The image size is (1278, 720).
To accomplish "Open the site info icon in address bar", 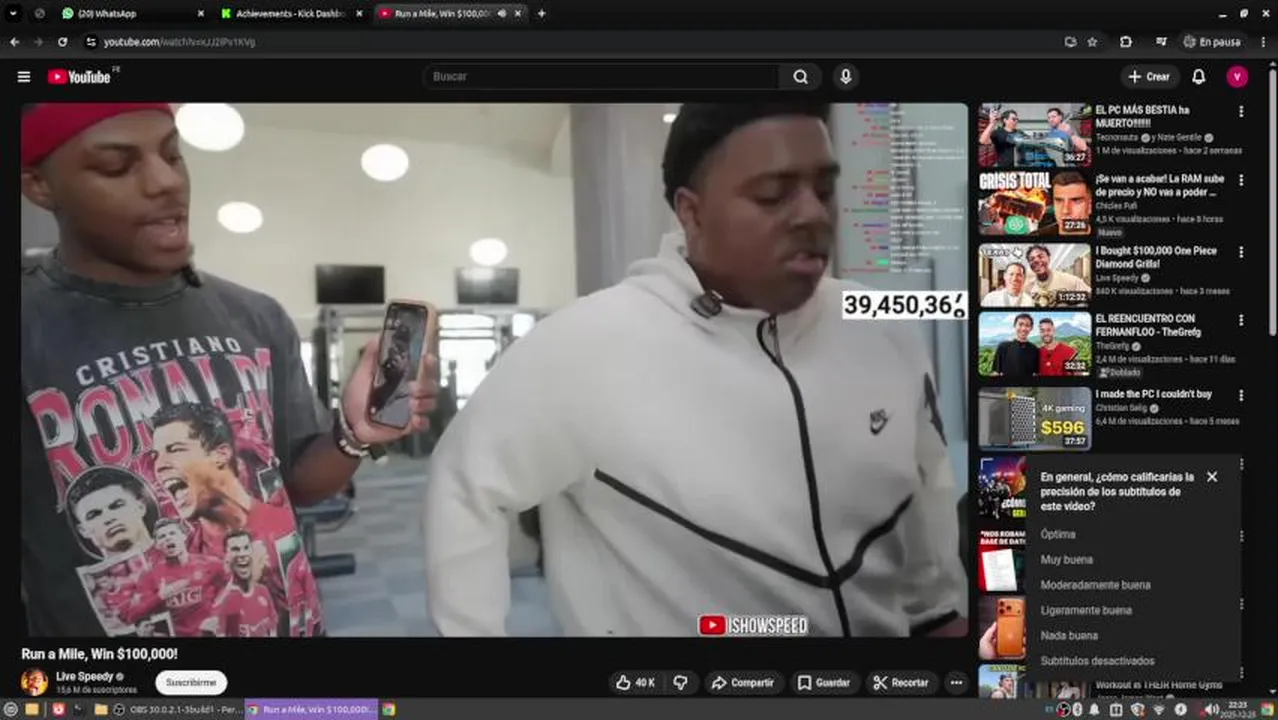I will pos(91,42).
